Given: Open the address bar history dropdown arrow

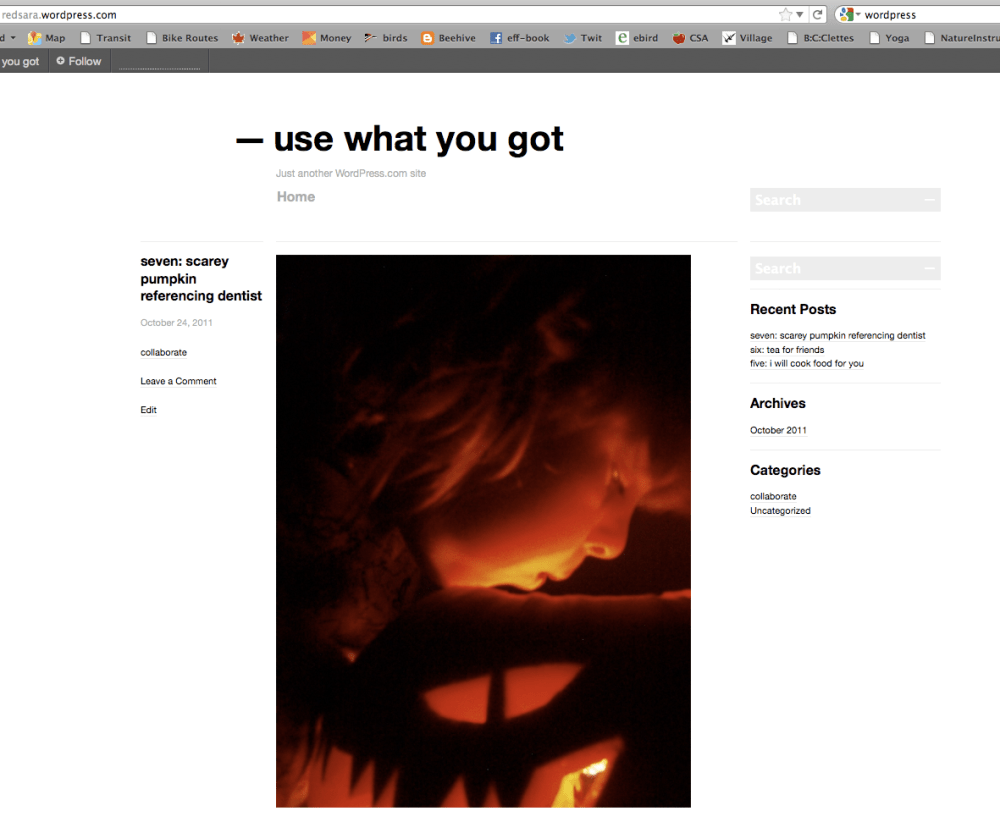Looking at the screenshot, I should [x=800, y=15].
